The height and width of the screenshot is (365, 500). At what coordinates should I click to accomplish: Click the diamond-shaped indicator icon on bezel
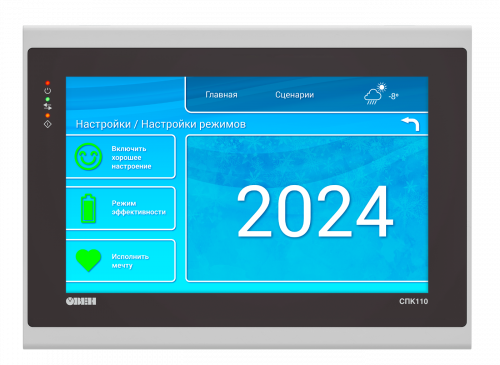48,124
